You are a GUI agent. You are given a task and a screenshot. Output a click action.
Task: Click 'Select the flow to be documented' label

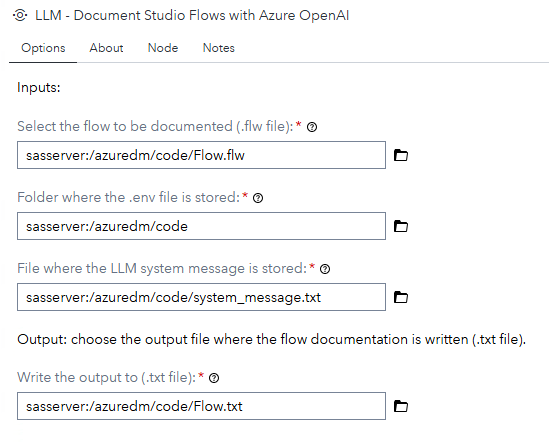point(155,126)
